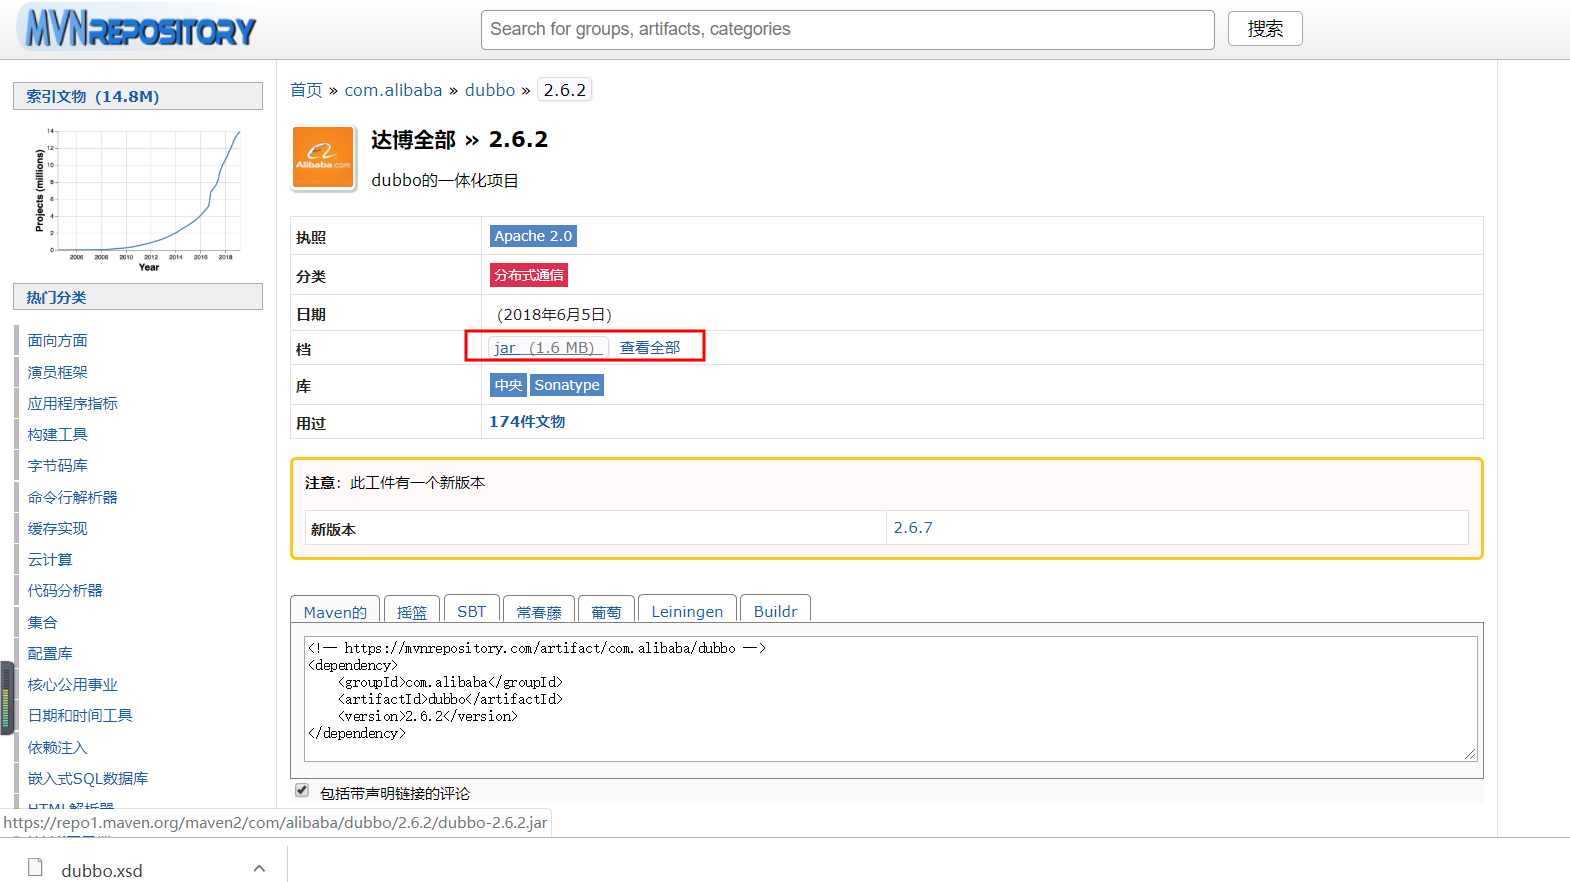1570x882 pixels.
Task: Open dubbo breadcrumb link
Action: click(x=490, y=90)
